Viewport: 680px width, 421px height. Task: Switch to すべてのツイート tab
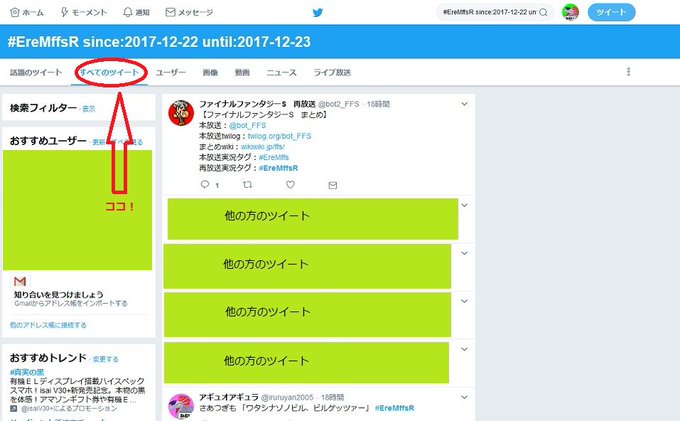tap(109, 72)
